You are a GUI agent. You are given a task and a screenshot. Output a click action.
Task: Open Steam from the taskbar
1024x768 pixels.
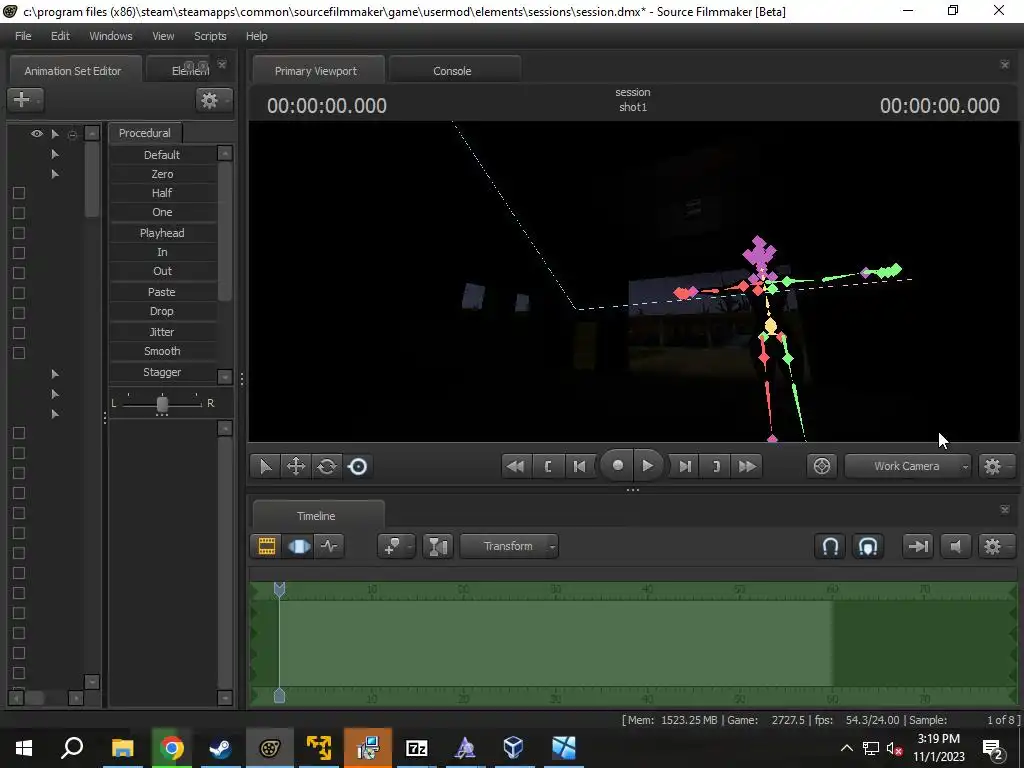(x=219, y=748)
